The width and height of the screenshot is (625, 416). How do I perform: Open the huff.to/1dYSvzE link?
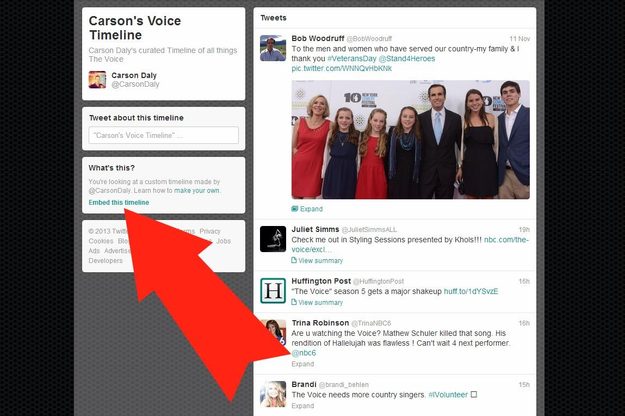click(x=471, y=291)
